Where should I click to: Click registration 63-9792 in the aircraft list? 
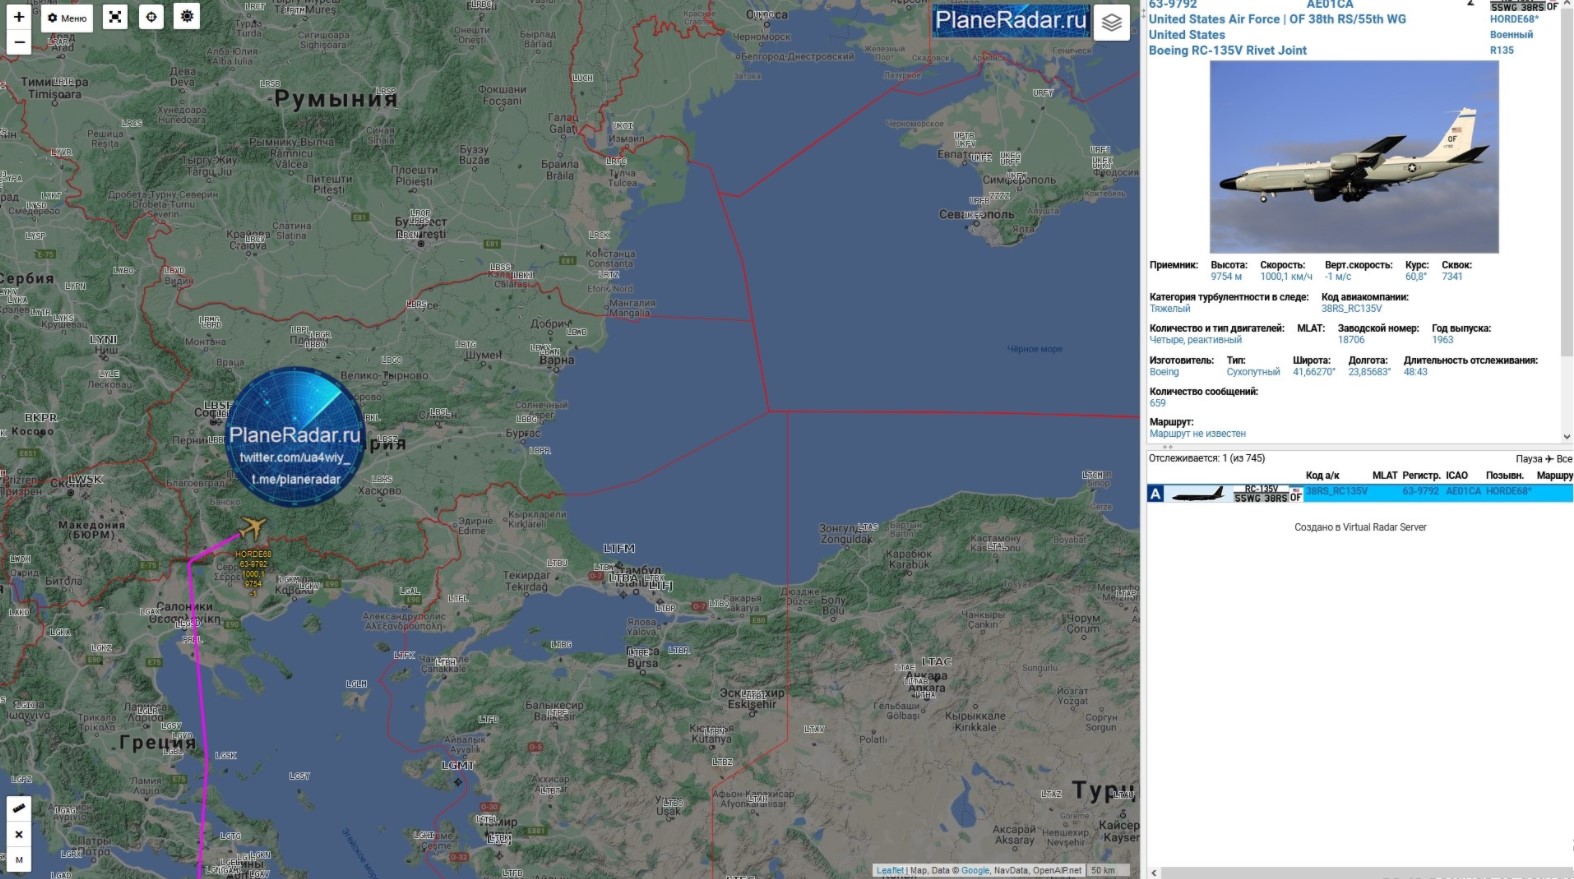[1420, 492]
